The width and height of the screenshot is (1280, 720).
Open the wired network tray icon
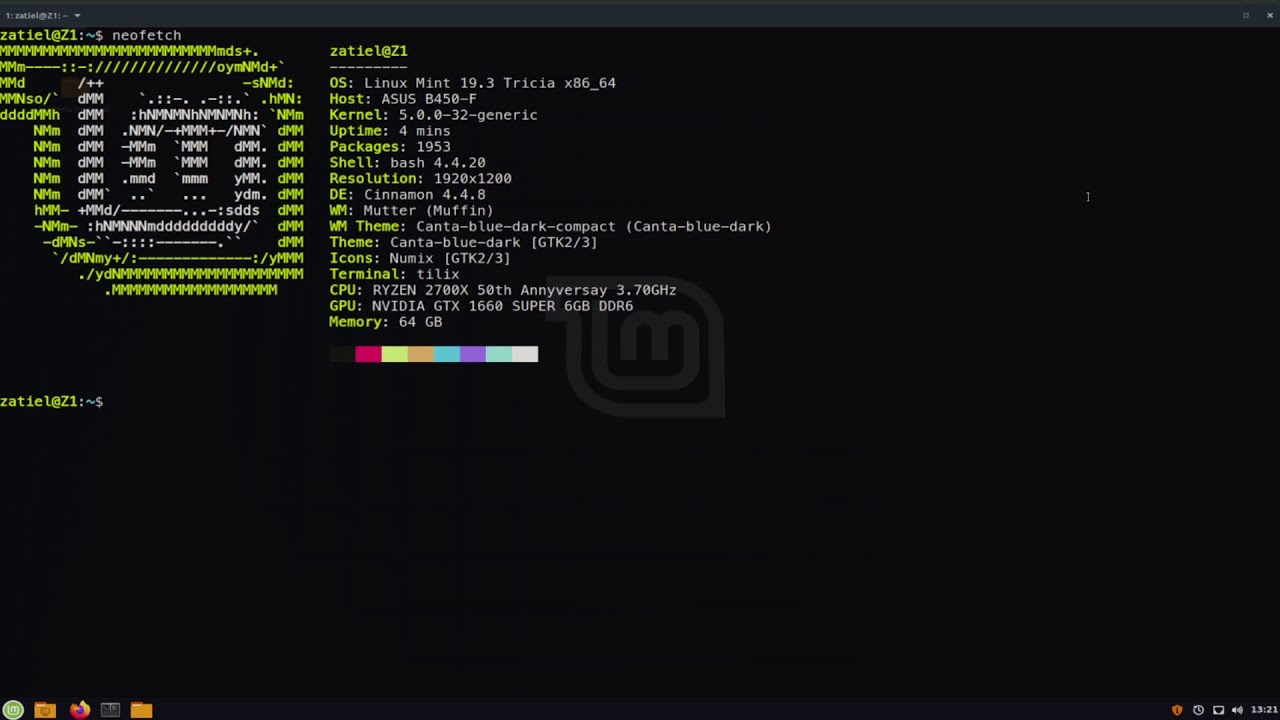pyautogui.click(x=1218, y=710)
